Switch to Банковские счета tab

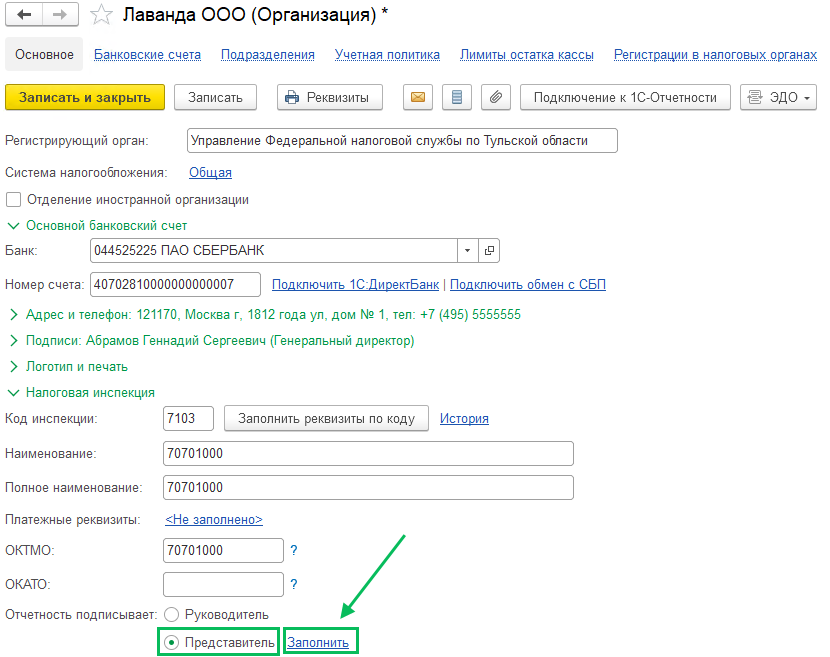coord(147,55)
